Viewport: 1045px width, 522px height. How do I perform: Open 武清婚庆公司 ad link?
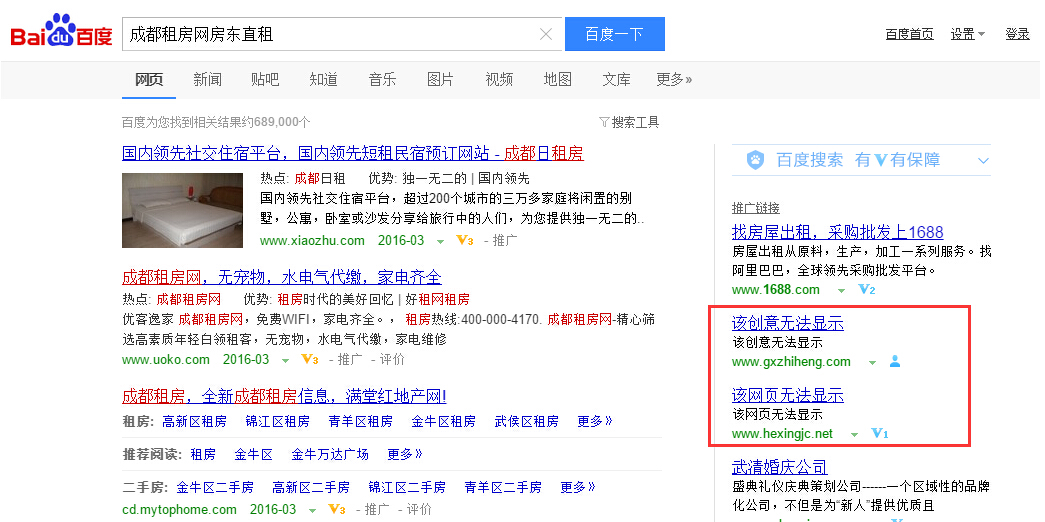pyautogui.click(x=779, y=467)
